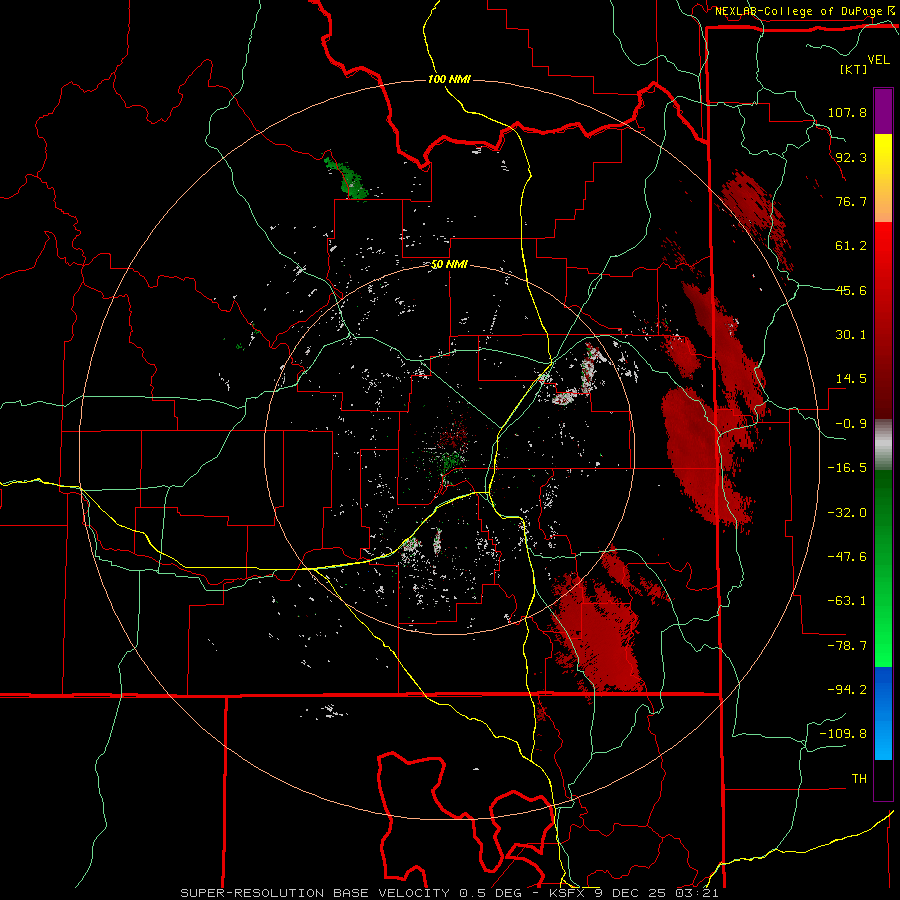Click the Super-Resolution Base Velocity caption
This screenshot has width=900, height=900.
(449, 893)
